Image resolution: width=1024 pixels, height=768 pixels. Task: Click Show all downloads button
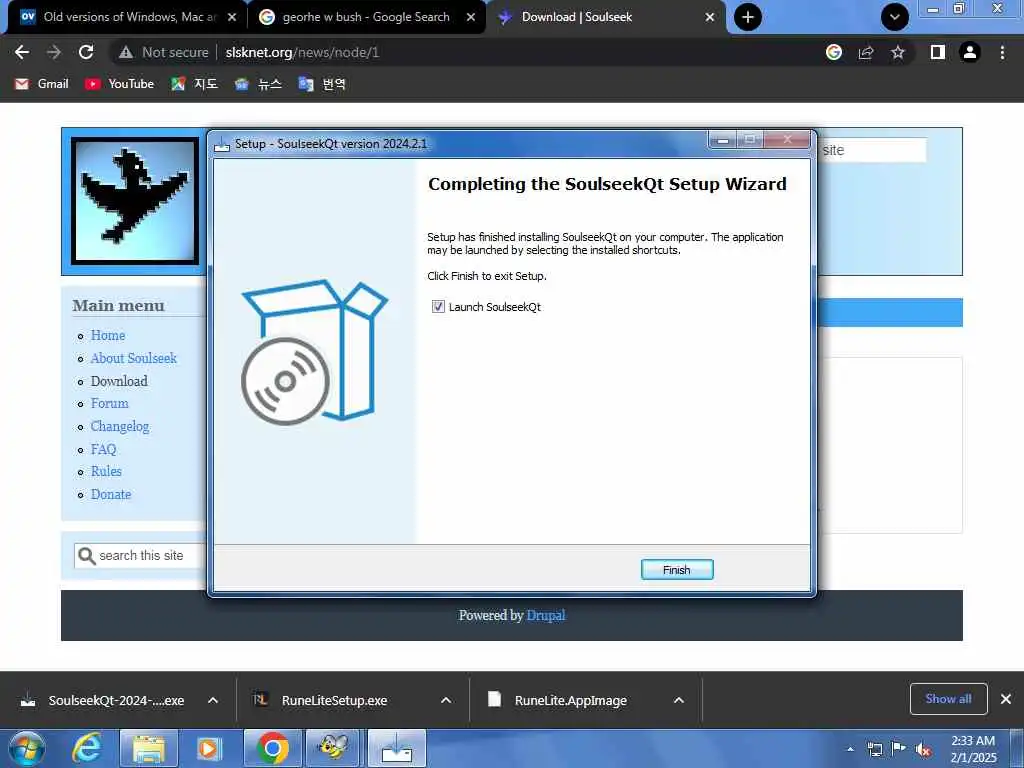point(948,699)
